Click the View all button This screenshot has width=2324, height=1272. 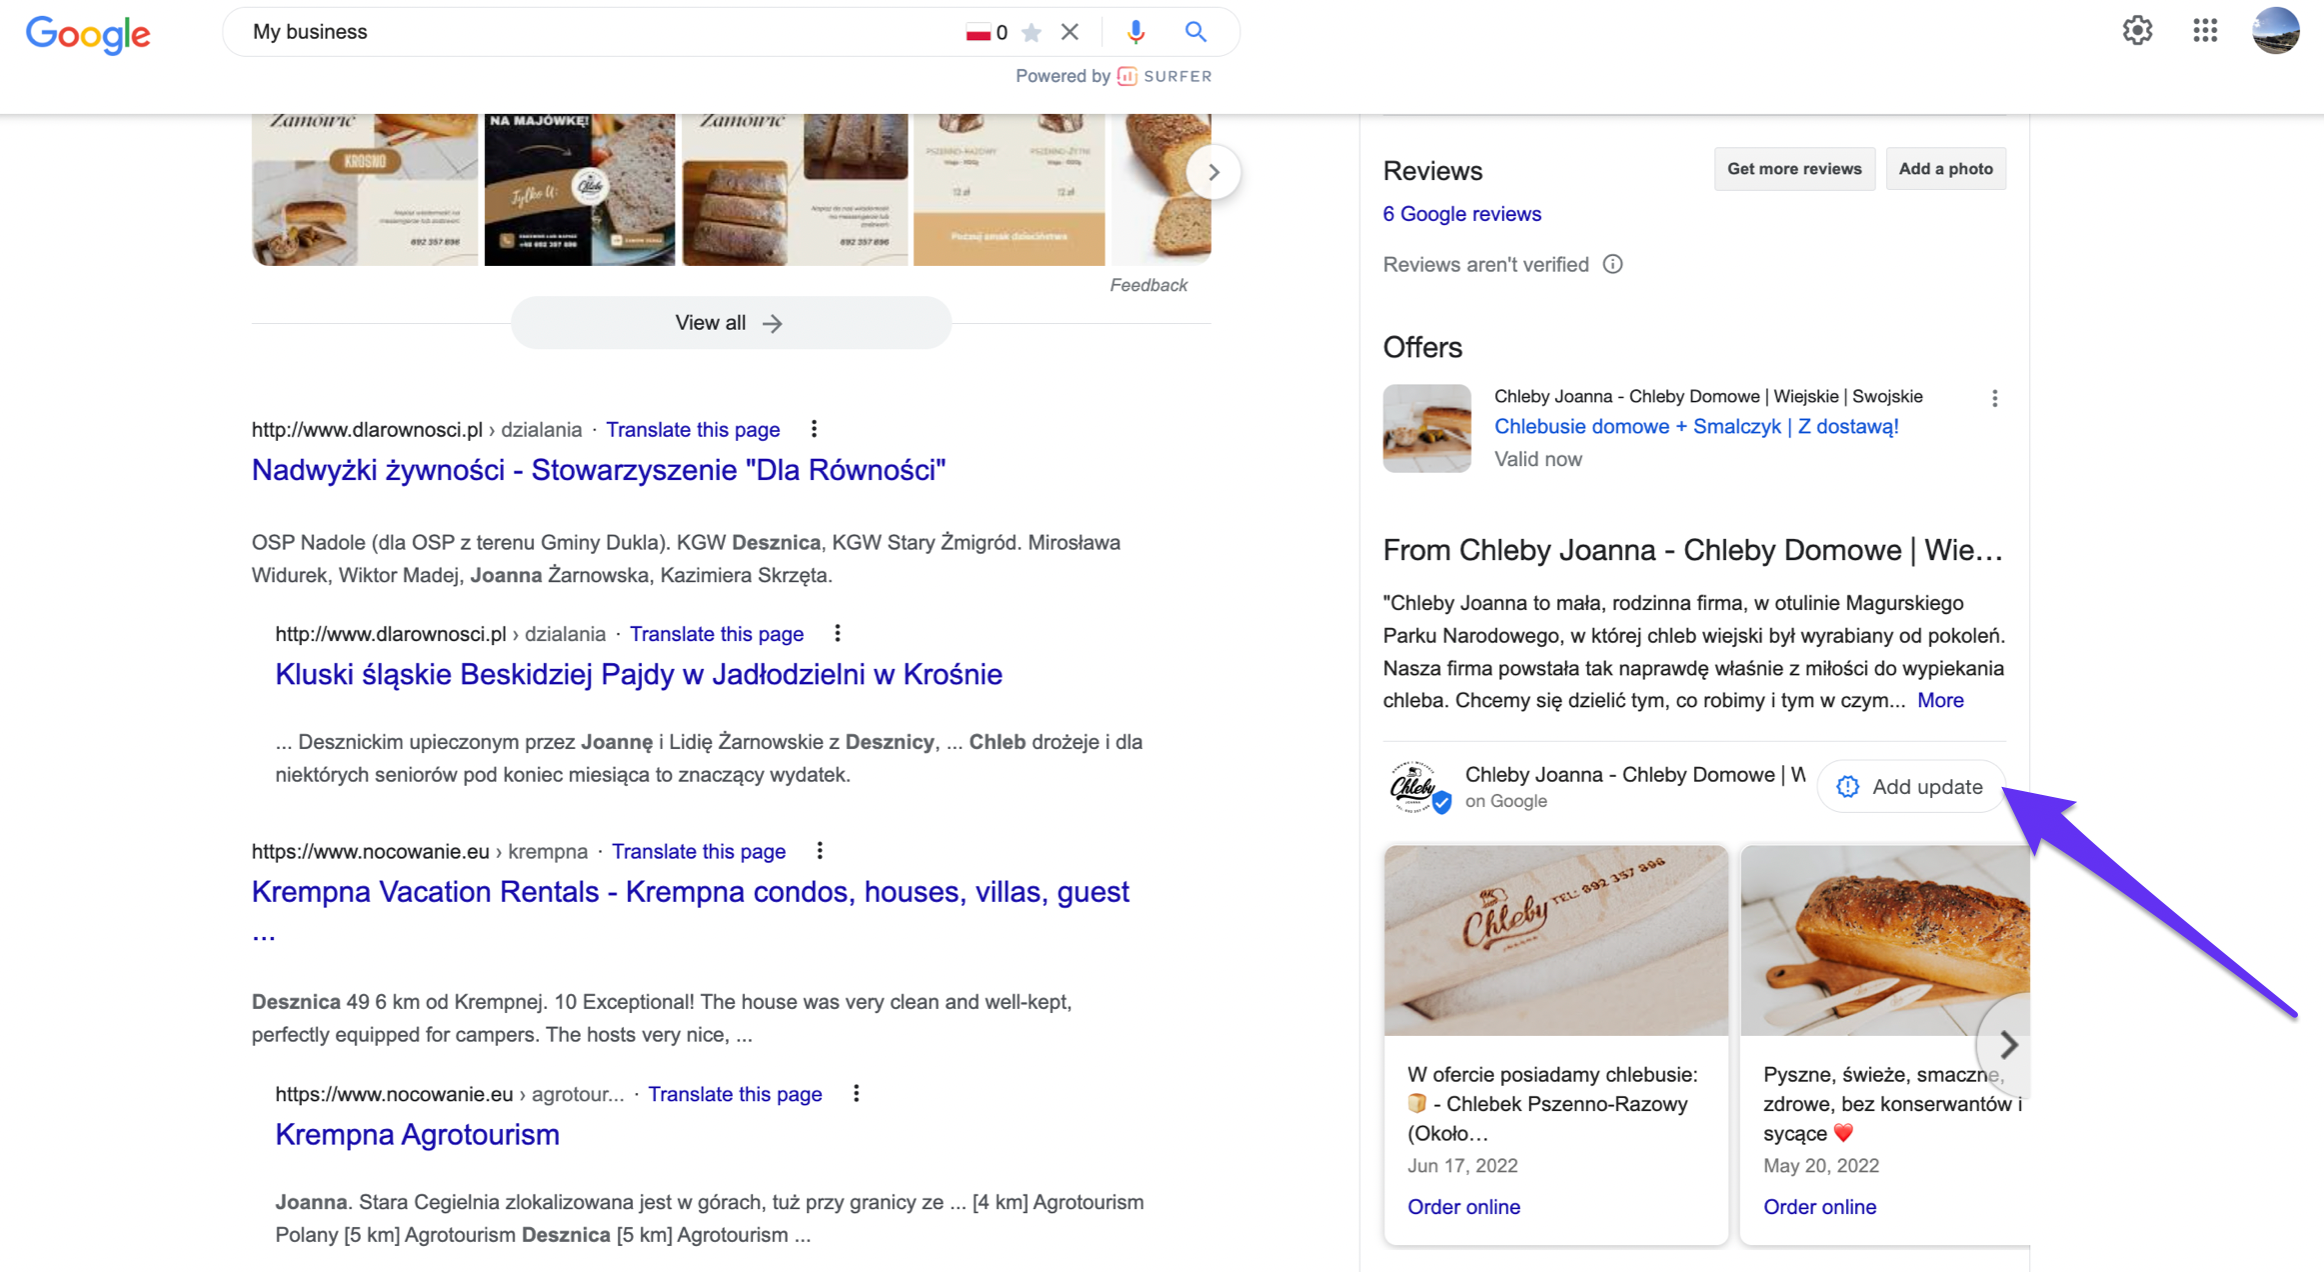(x=730, y=323)
